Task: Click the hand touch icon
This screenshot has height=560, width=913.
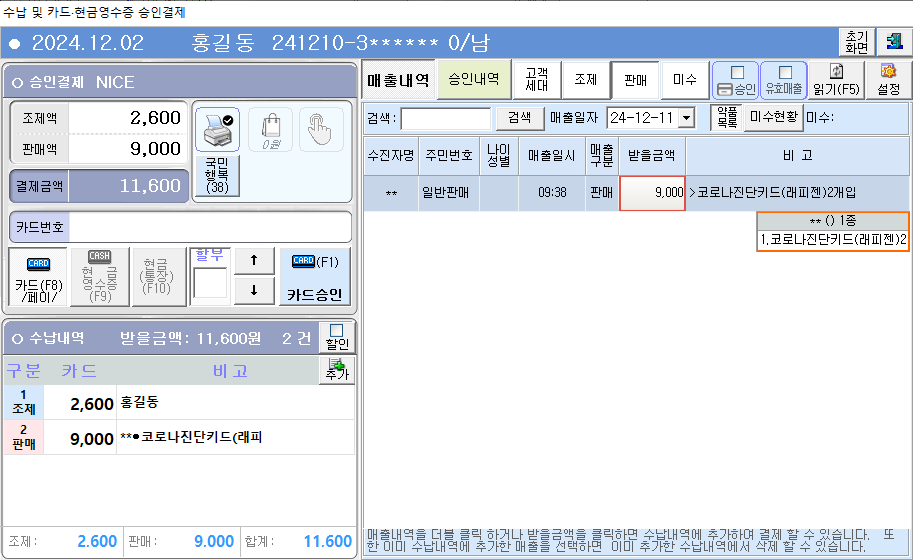Action: click(x=321, y=129)
